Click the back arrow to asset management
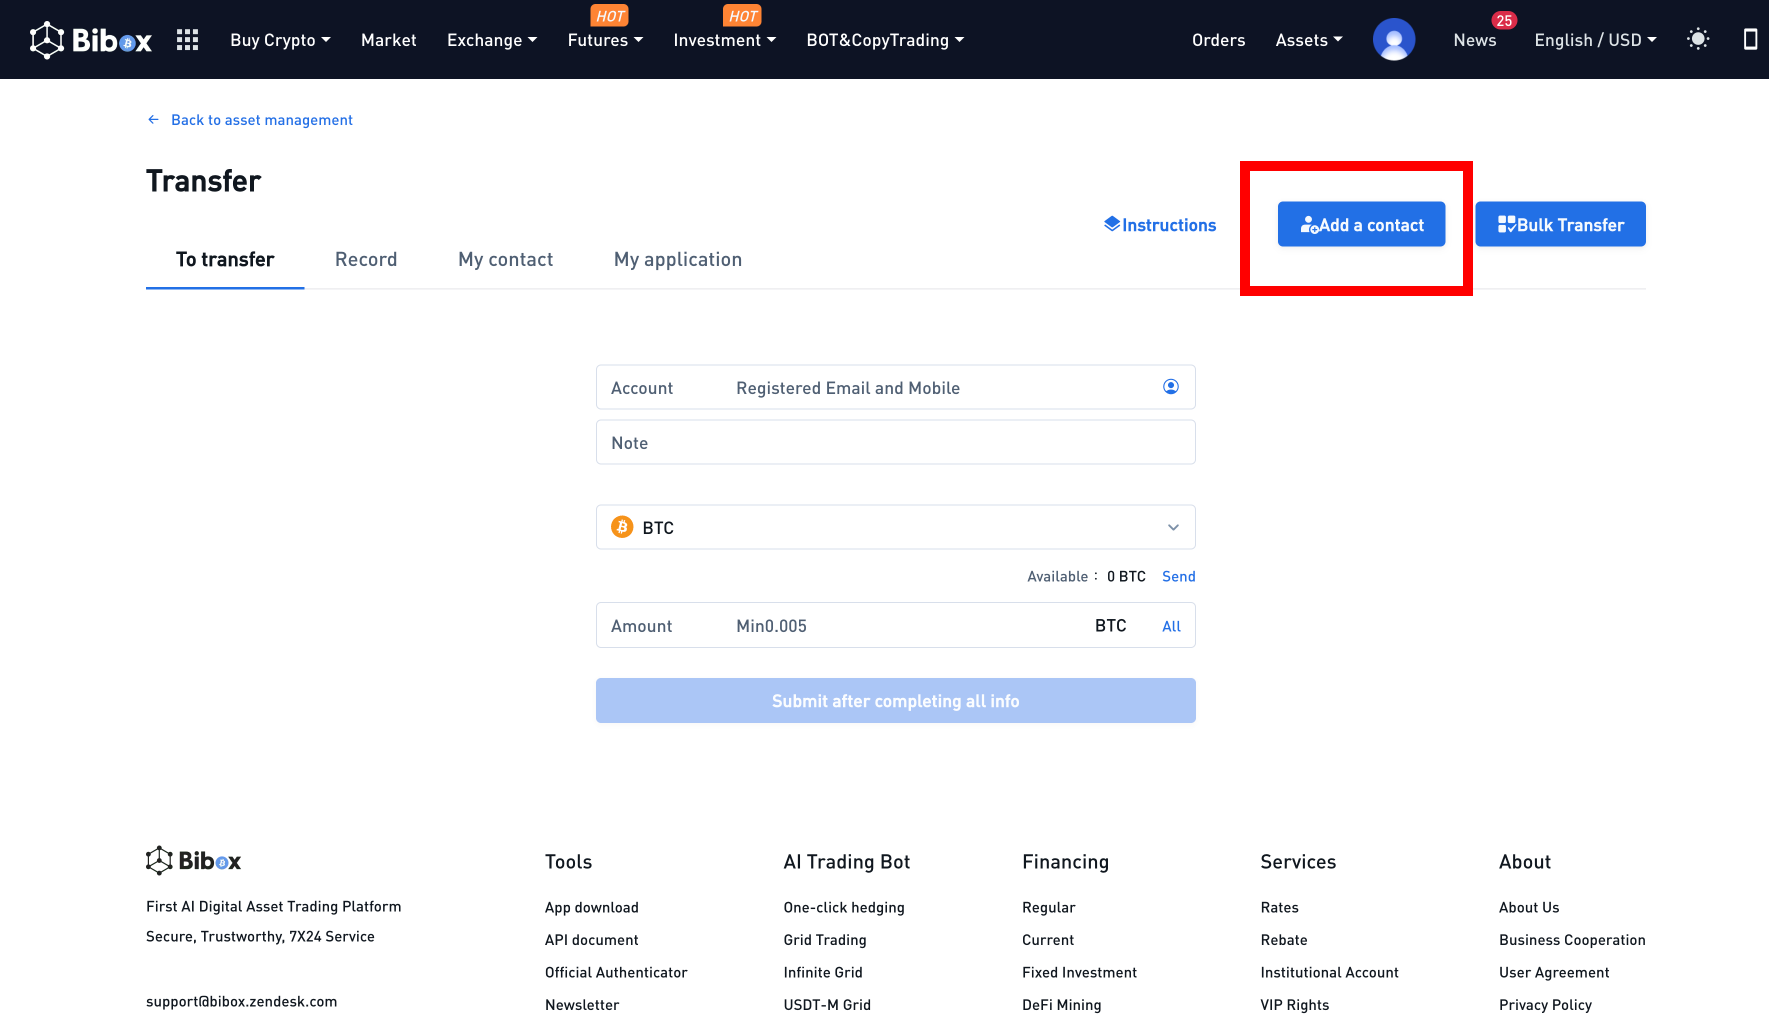The height and width of the screenshot is (1021, 1769). point(153,120)
